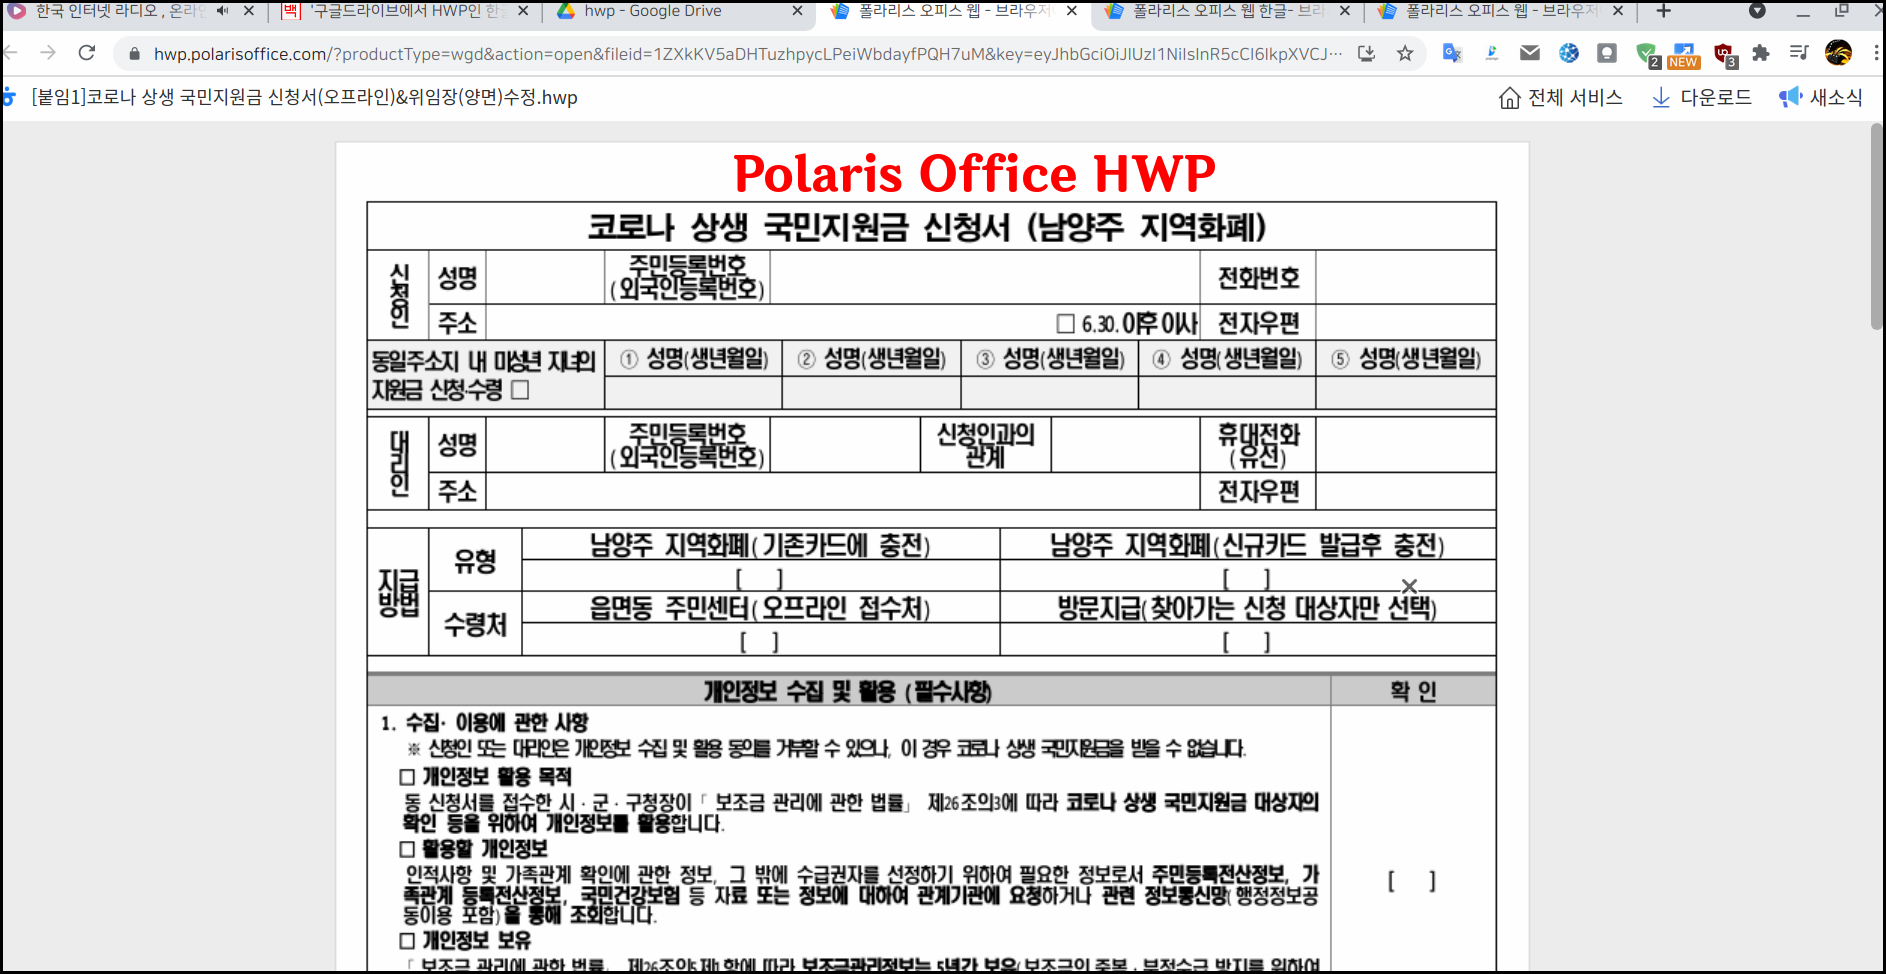Click the ⑤ 성명(생년월일) column header

pyautogui.click(x=1406, y=359)
